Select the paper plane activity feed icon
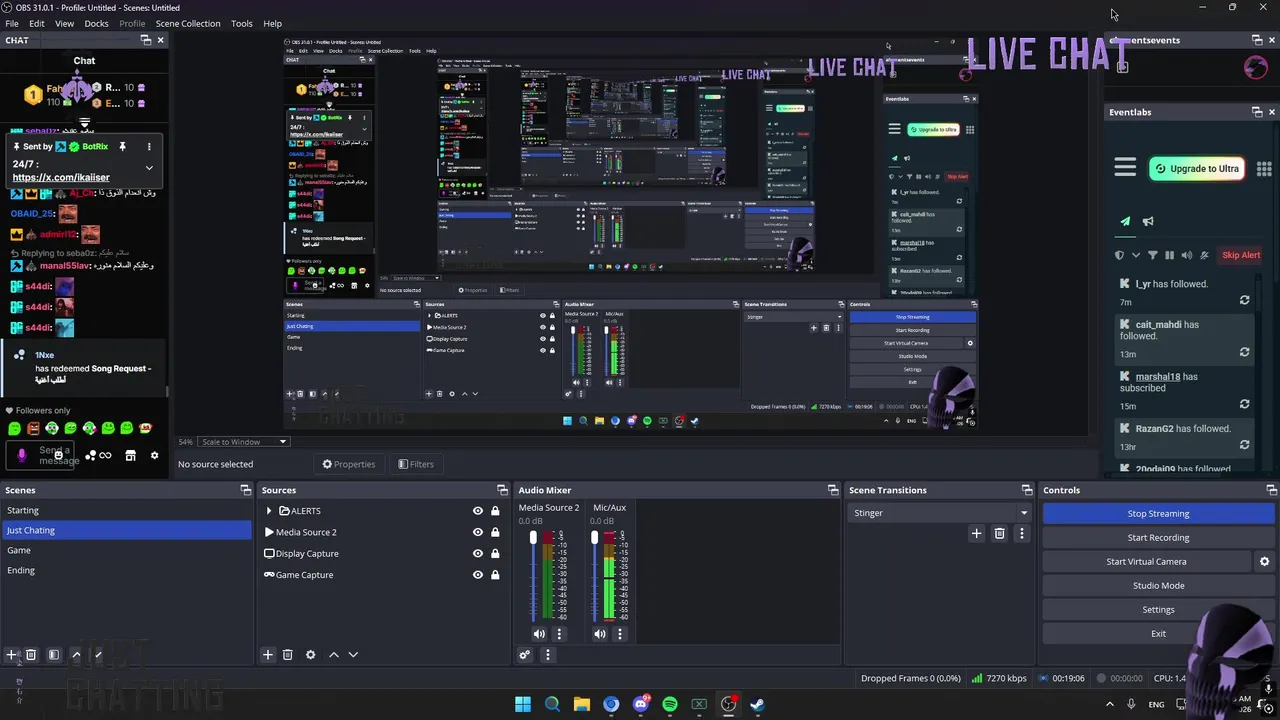 click(x=1125, y=221)
